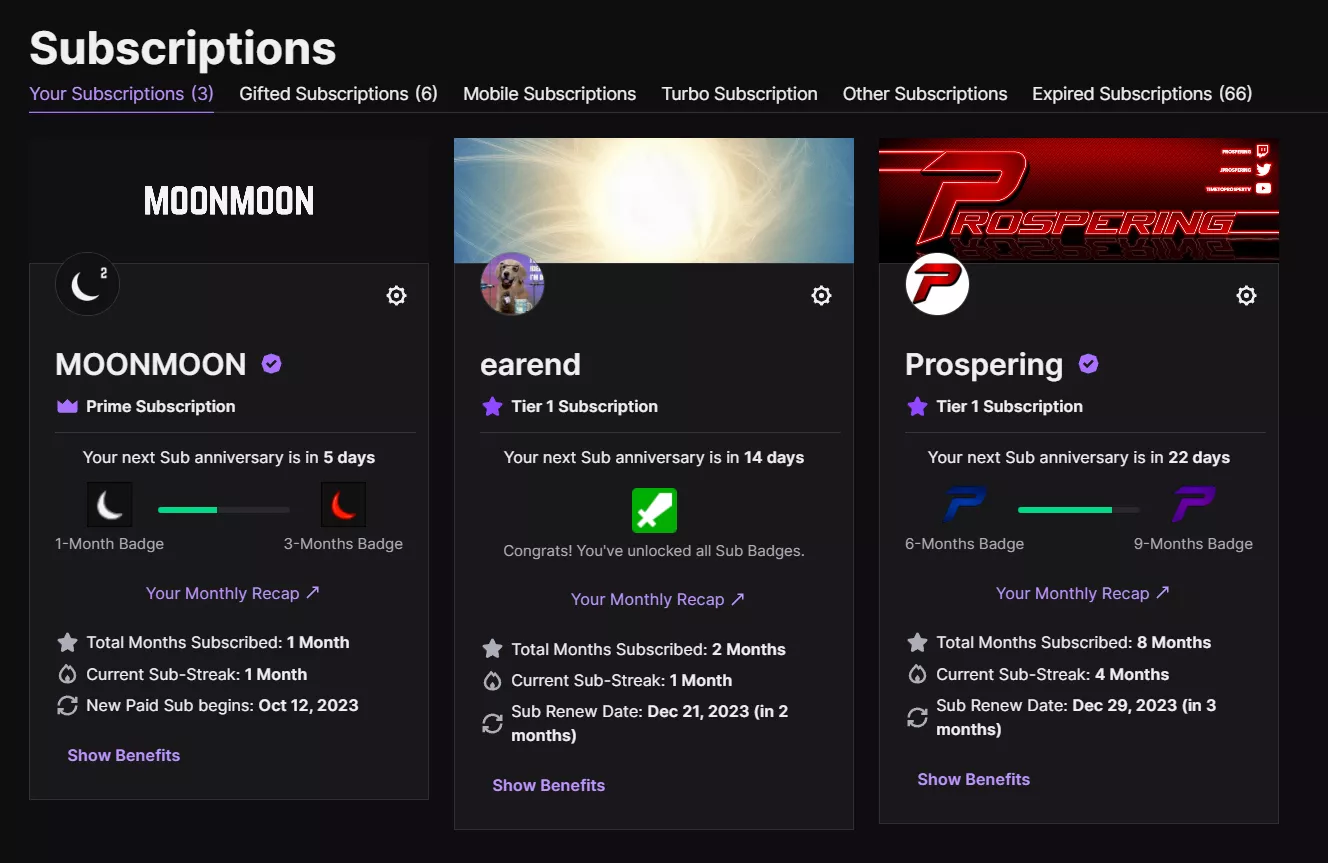This screenshot has width=1328, height=863.
Task: Open Prospering subscription settings gear
Action: click(1246, 295)
